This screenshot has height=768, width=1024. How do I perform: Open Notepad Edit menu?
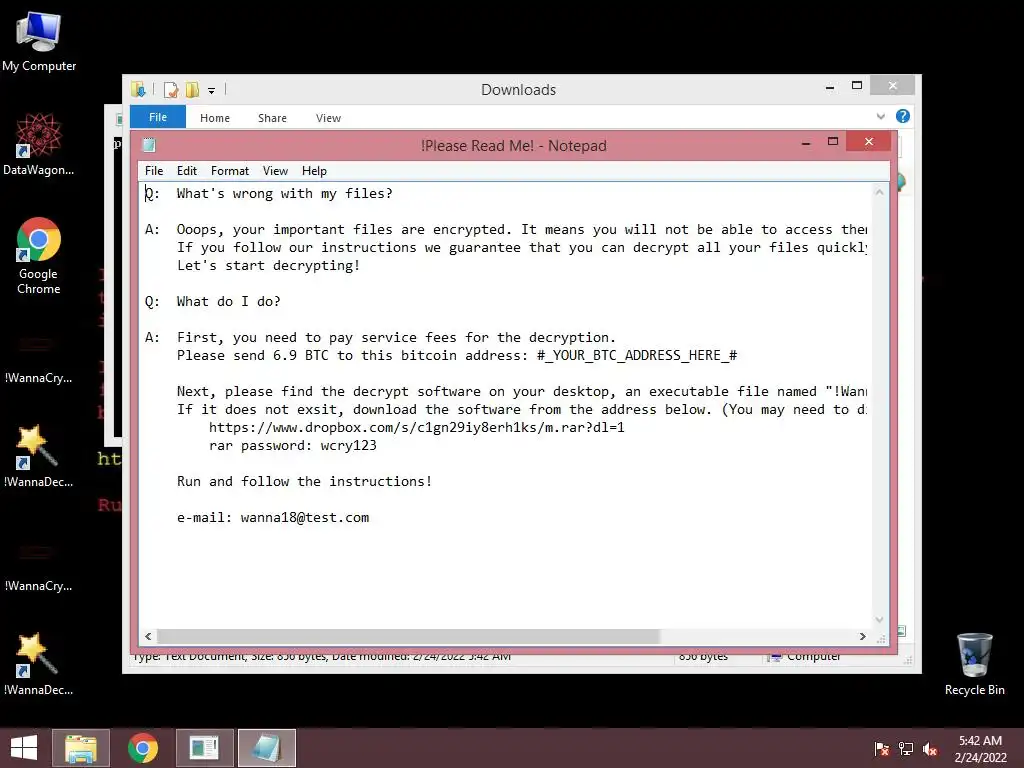(187, 171)
